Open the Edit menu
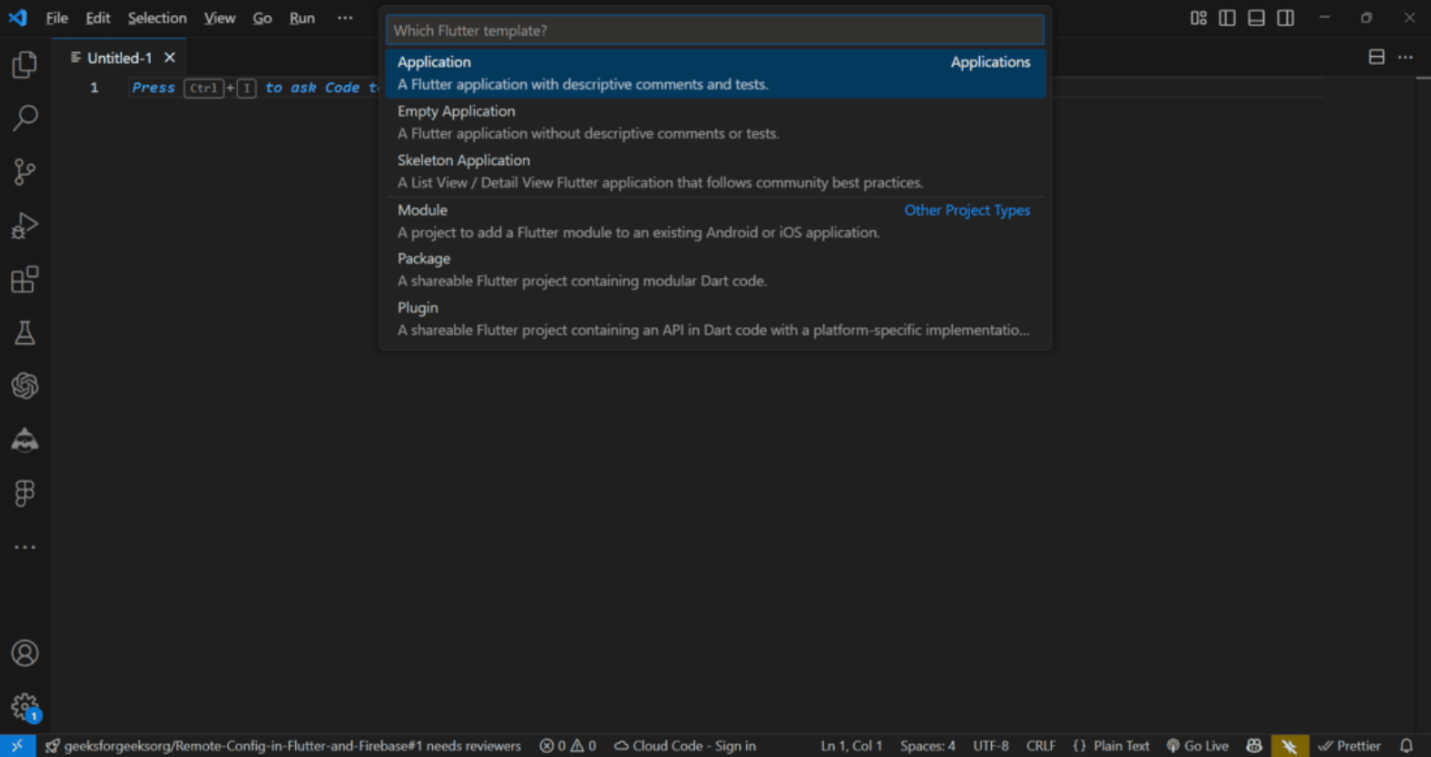The image size is (1431, 757). pos(98,18)
